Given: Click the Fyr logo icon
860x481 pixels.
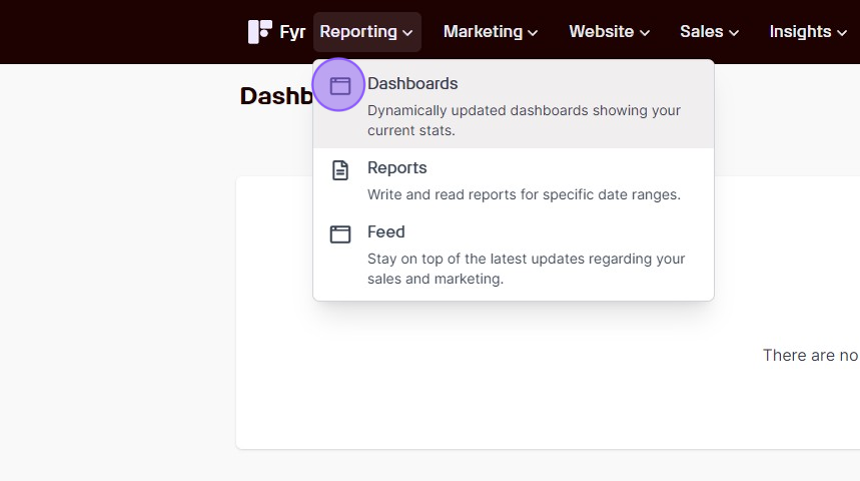Looking at the screenshot, I should 260,32.
